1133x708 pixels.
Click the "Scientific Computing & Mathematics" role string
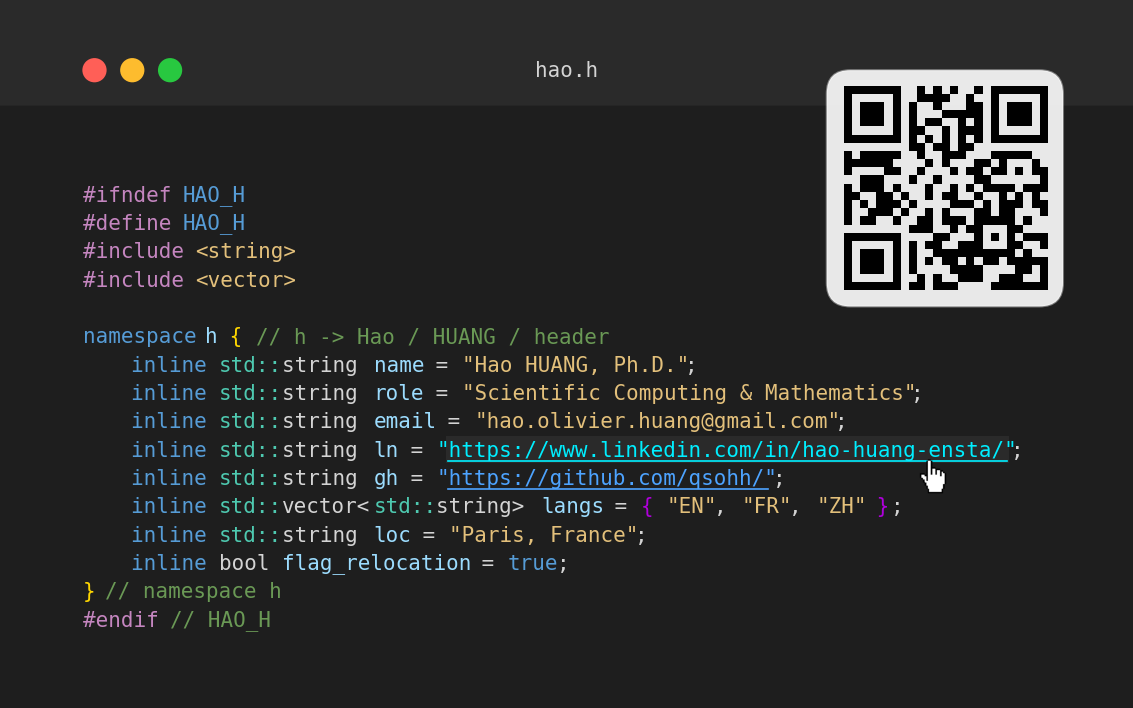[x=688, y=393]
